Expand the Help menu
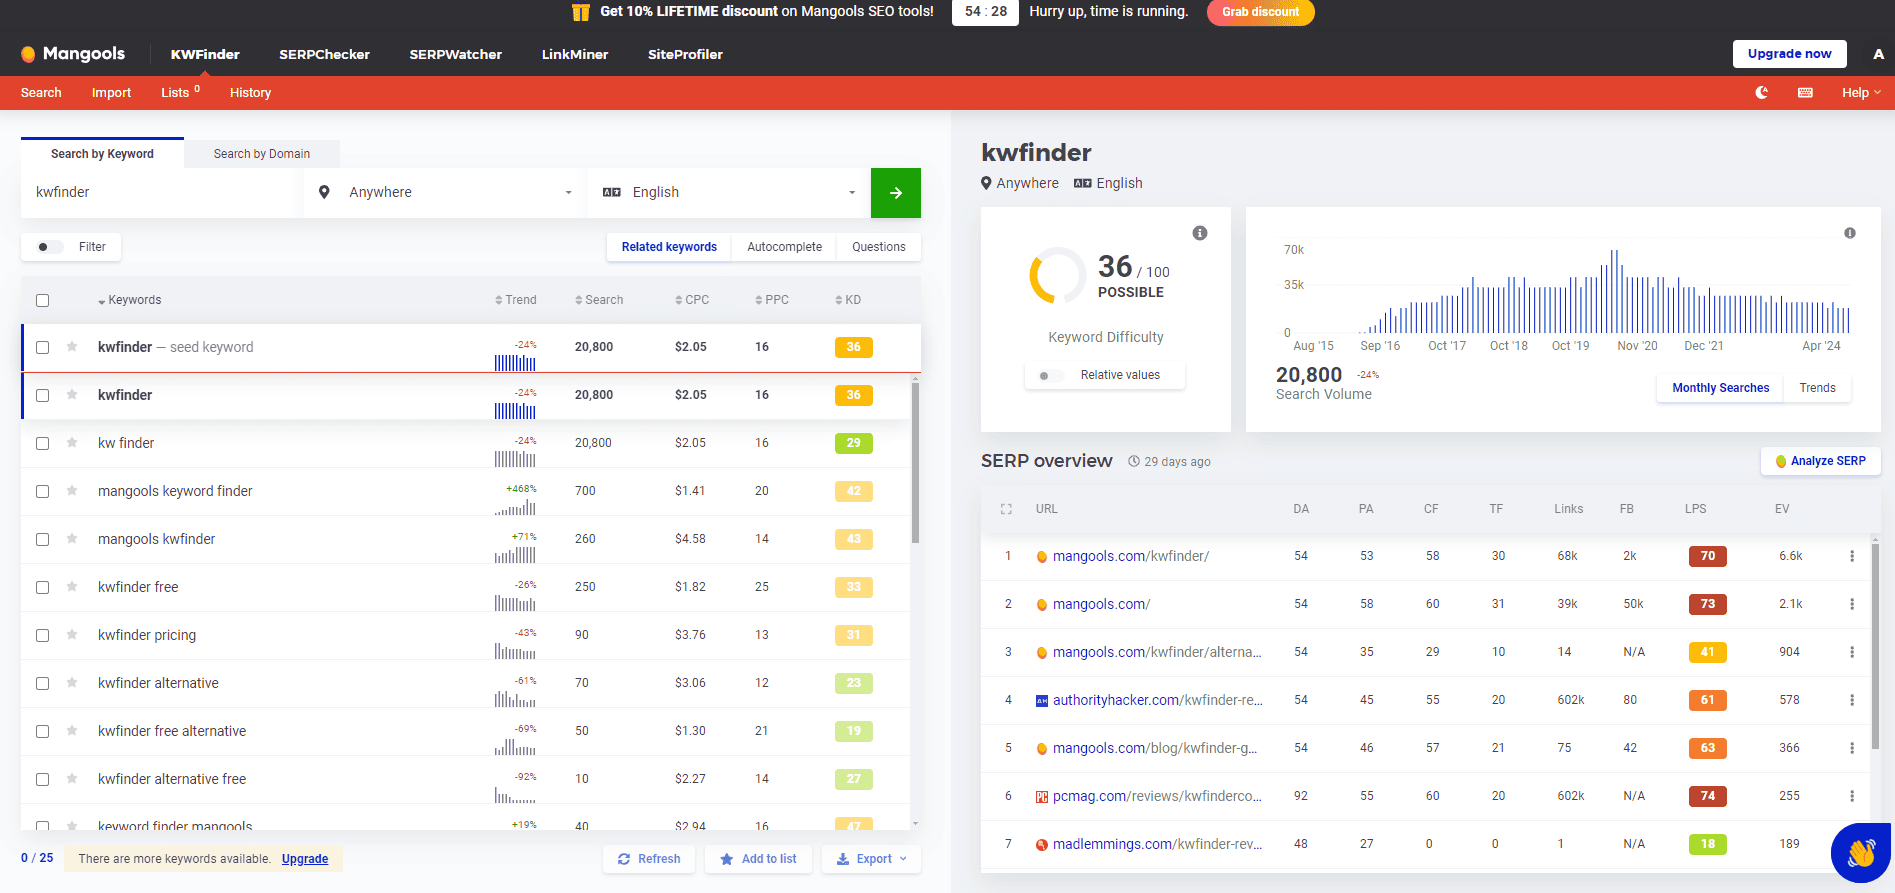The image size is (1895, 893). tap(1861, 92)
